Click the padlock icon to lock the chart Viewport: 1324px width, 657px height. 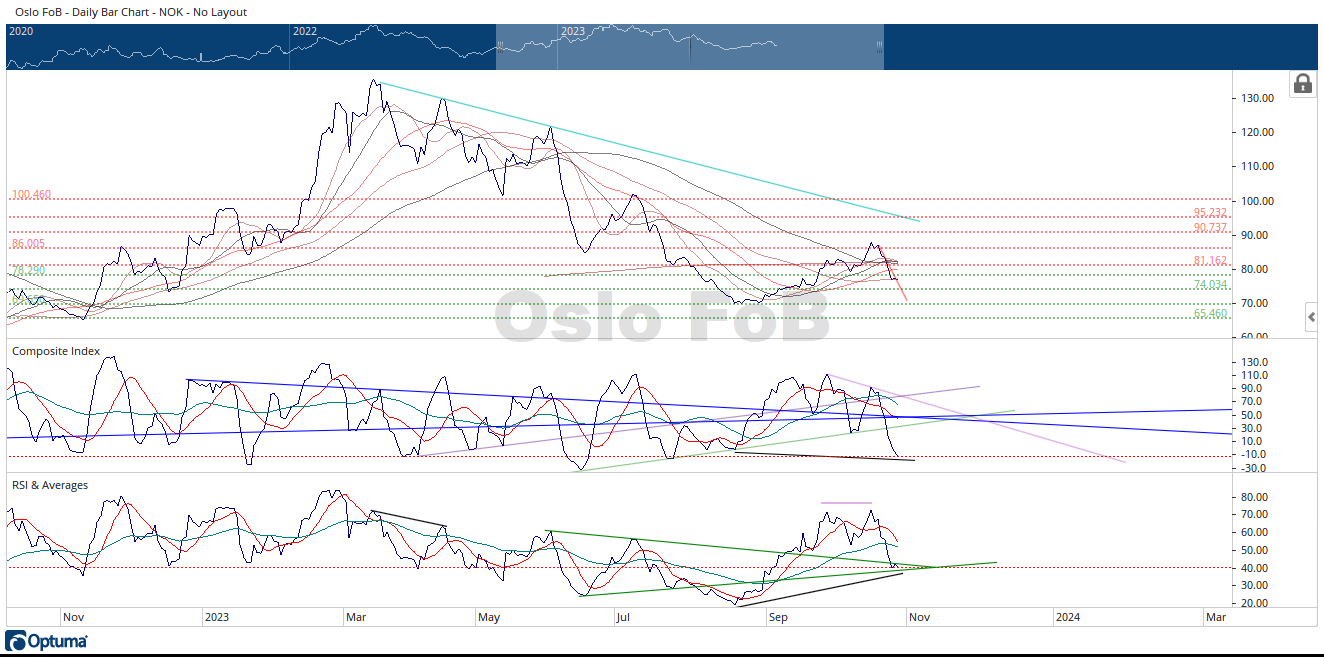click(x=1303, y=83)
